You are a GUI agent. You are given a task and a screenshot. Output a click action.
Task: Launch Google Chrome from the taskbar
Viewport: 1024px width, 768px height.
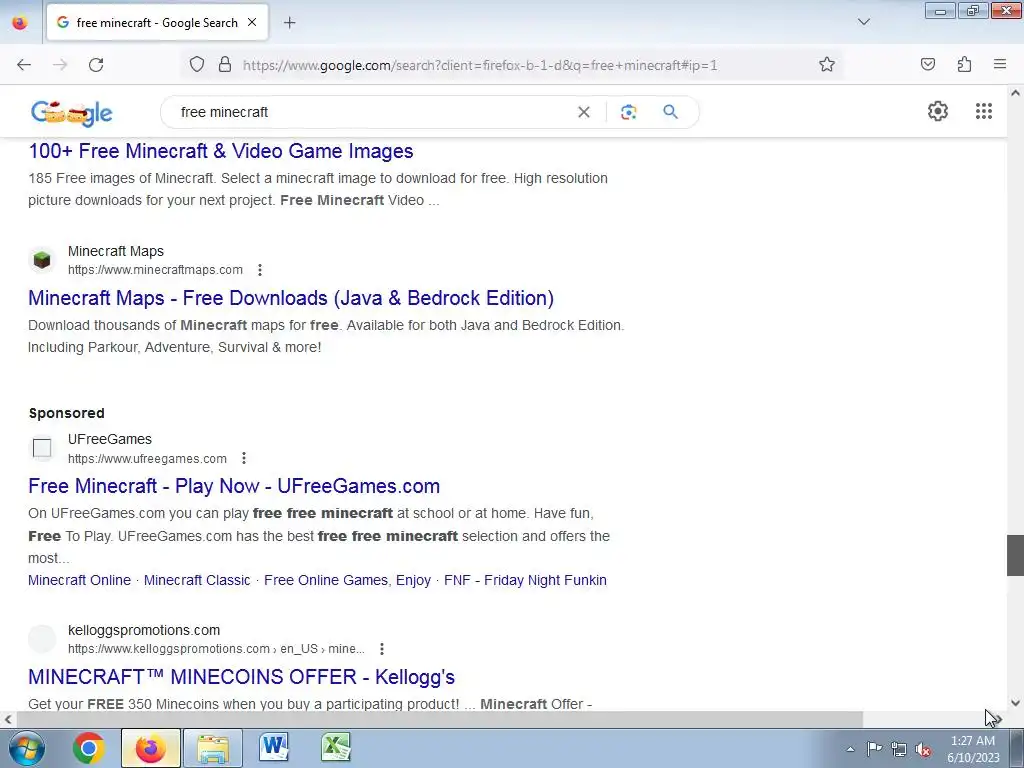click(89, 748)
